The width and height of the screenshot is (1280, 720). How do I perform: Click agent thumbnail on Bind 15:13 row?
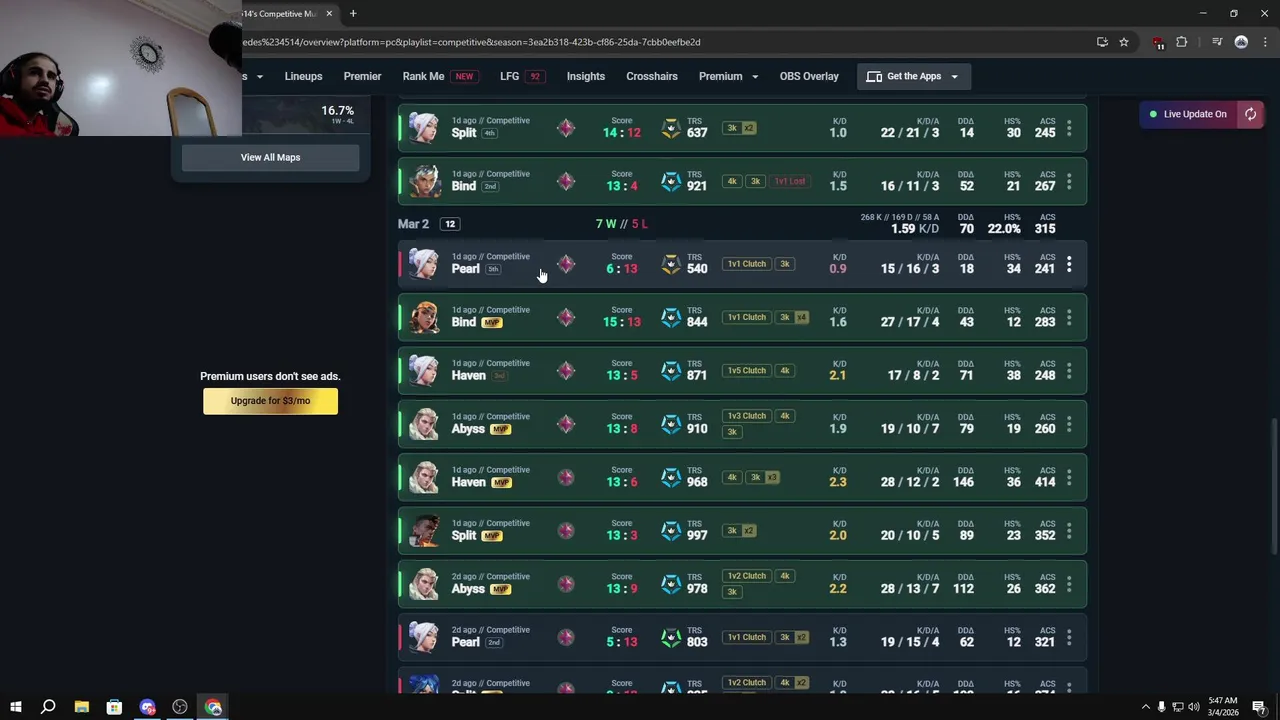424,317
